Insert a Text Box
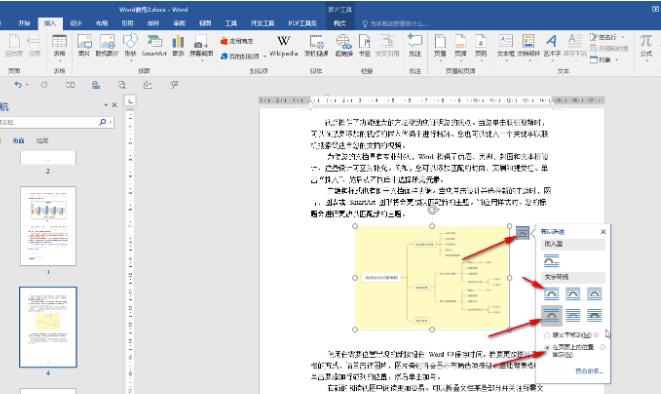Viewport: 661px width, 394px height. coord(506,46)
